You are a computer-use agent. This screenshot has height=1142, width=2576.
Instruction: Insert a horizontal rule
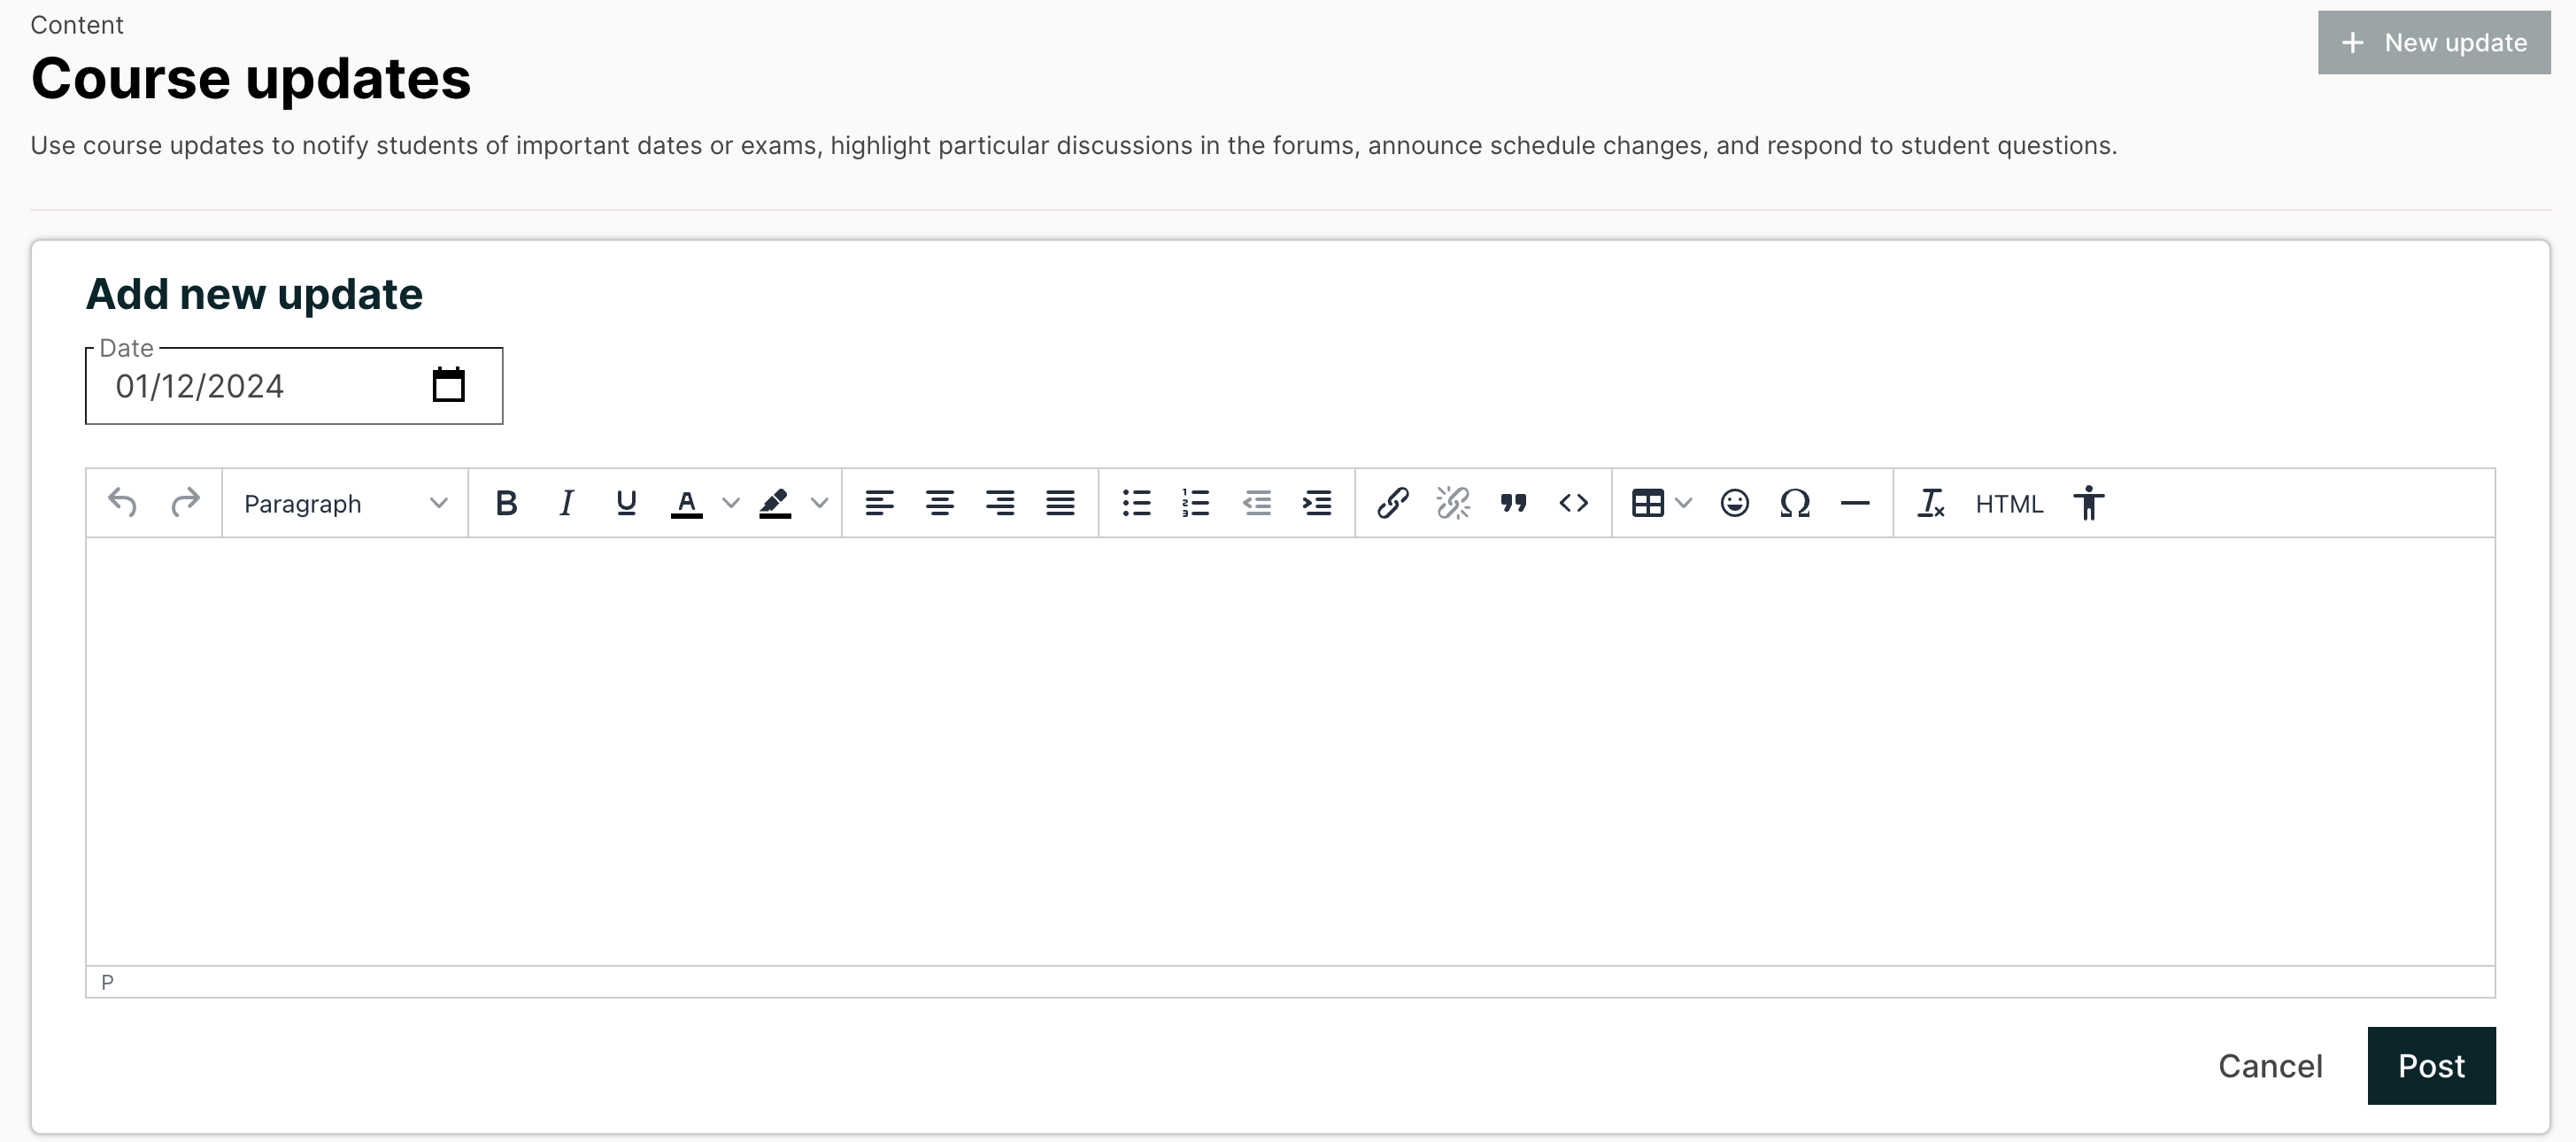[1855, 503]
